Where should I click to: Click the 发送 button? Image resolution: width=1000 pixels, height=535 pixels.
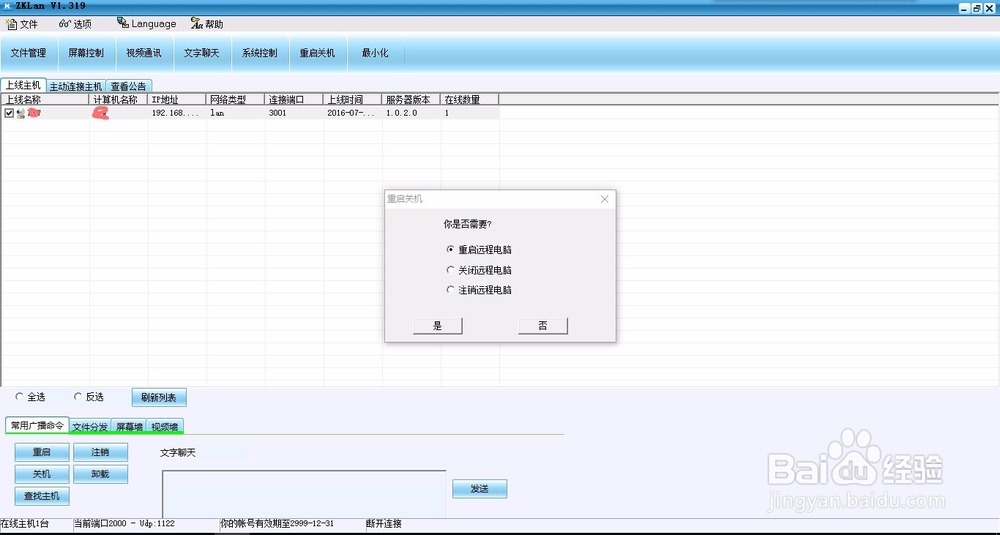480,489
